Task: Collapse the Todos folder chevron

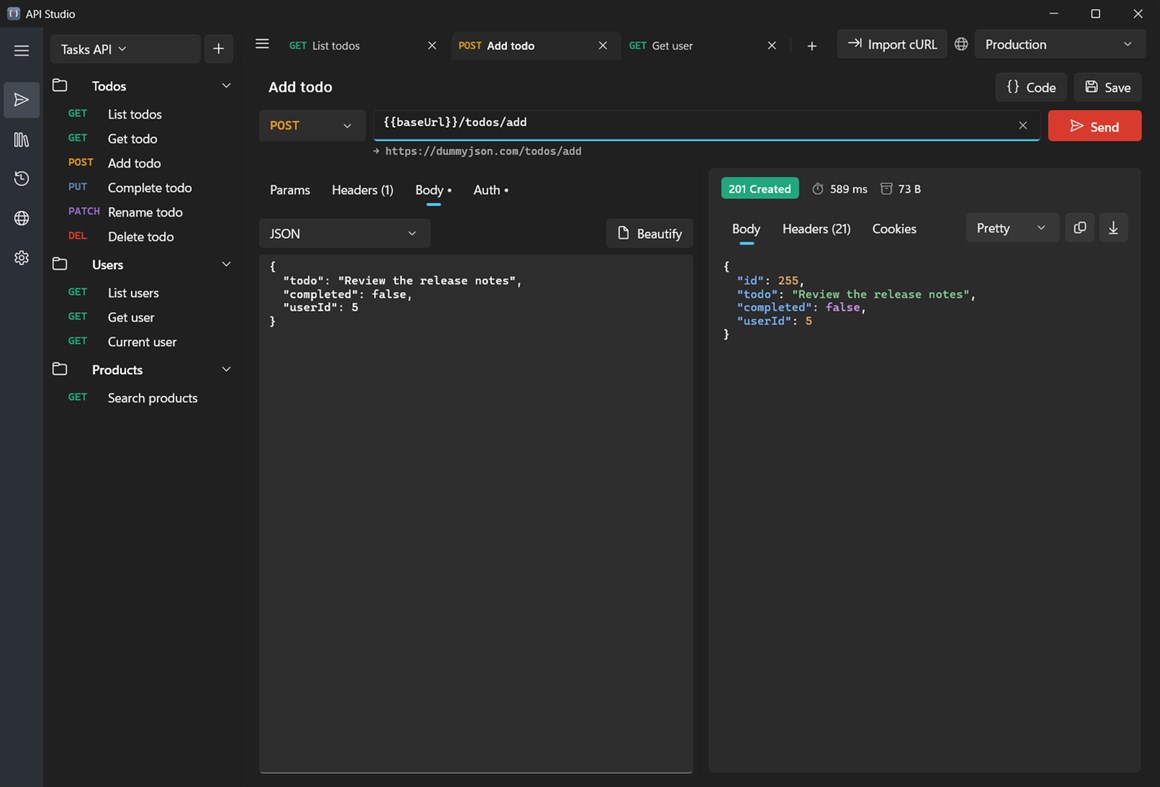Action: 226,86
